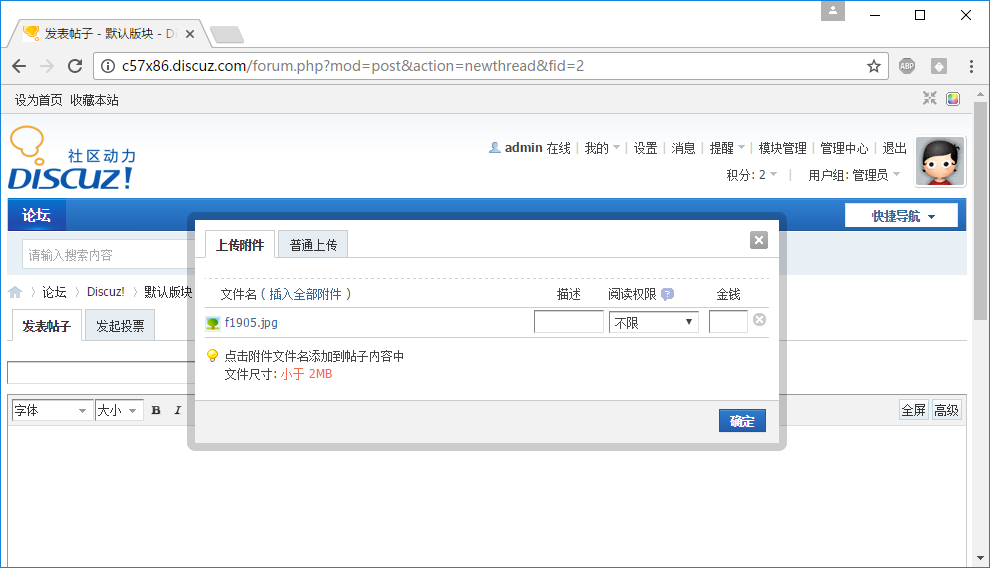This screenshot has width=990, height=568.
Task: Click the reading permission help icon
Action: [667, 294]
